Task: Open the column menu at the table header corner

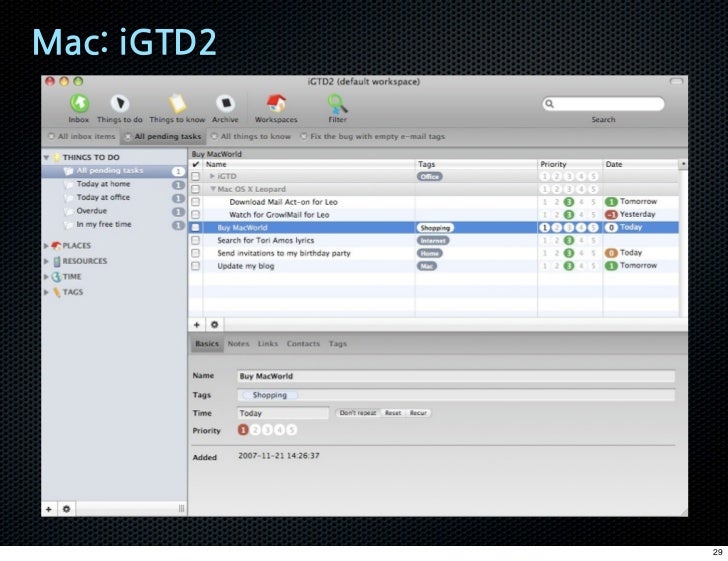Action: point(683,164)
